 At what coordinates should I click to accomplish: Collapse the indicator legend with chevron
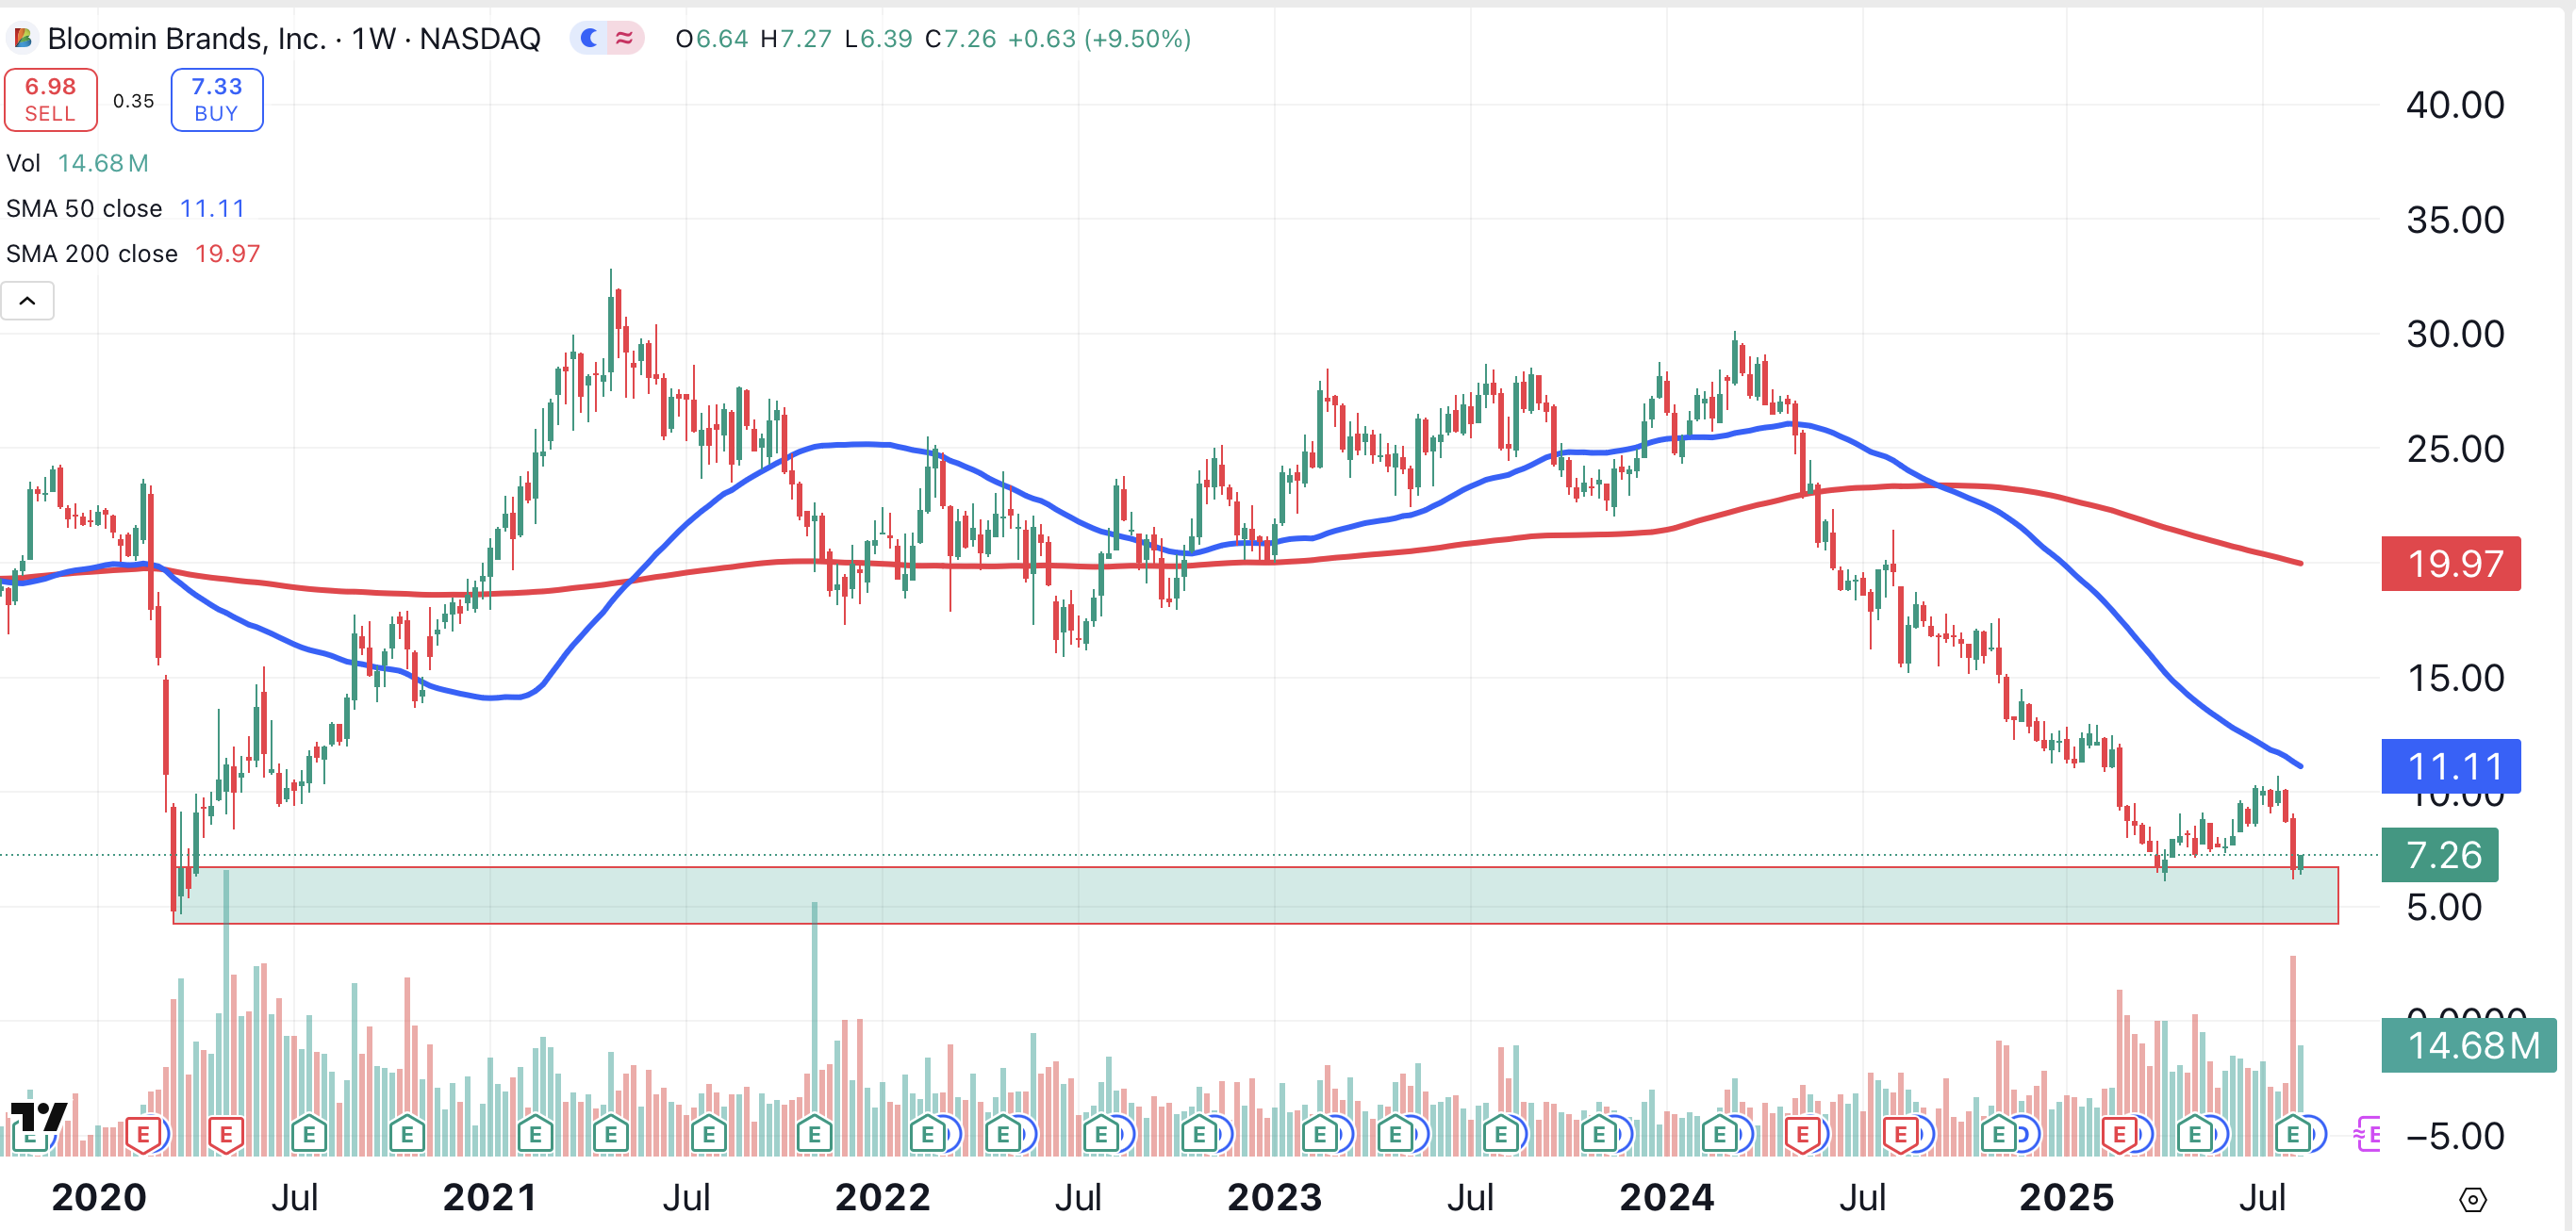28,301
